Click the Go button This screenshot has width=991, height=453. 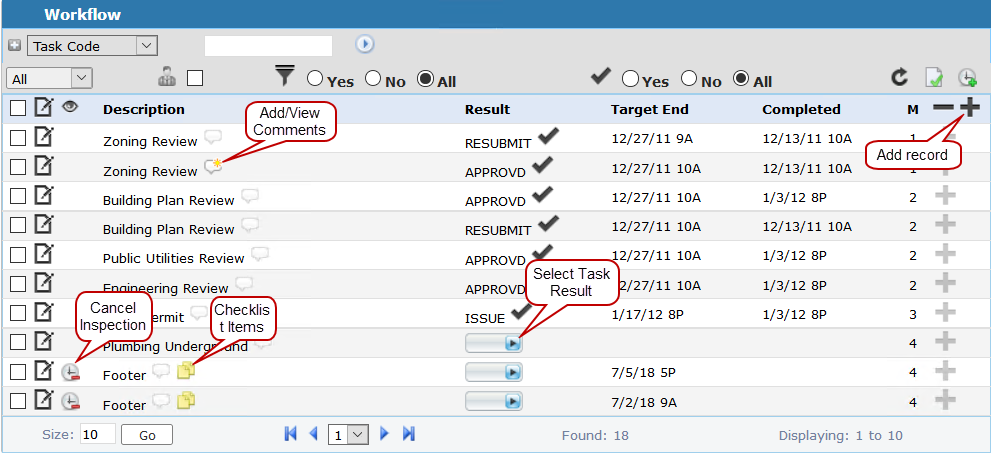click(147, 435)
